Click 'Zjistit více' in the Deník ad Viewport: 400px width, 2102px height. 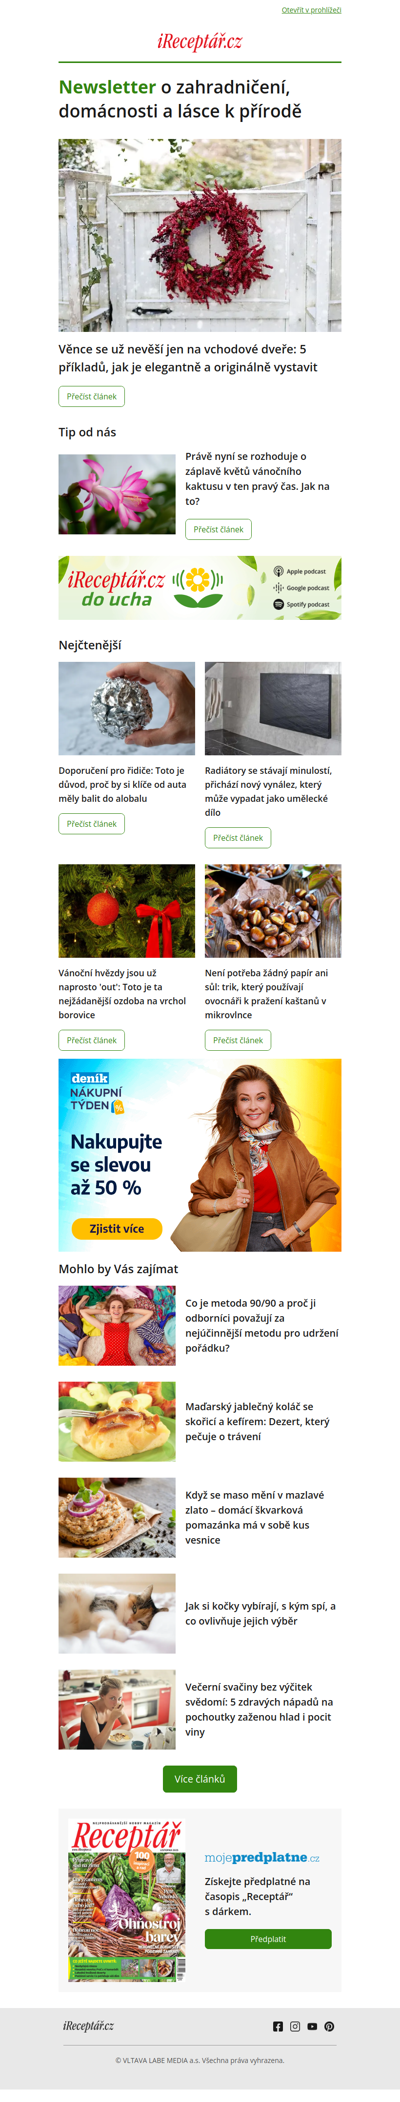point(117,1229)
